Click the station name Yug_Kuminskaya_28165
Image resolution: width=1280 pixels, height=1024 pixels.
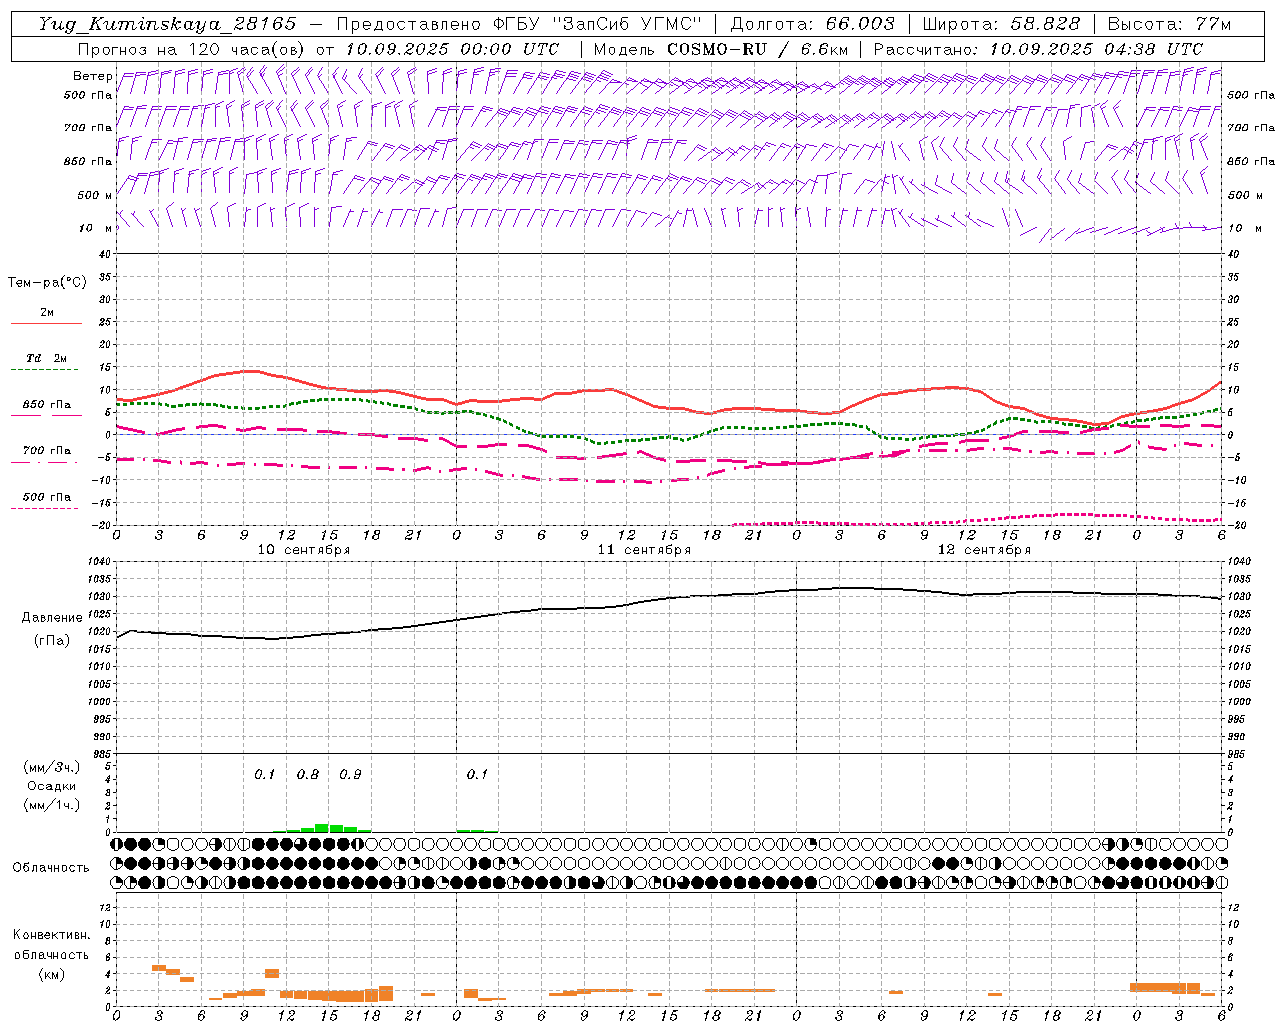(x=167, y=24)
